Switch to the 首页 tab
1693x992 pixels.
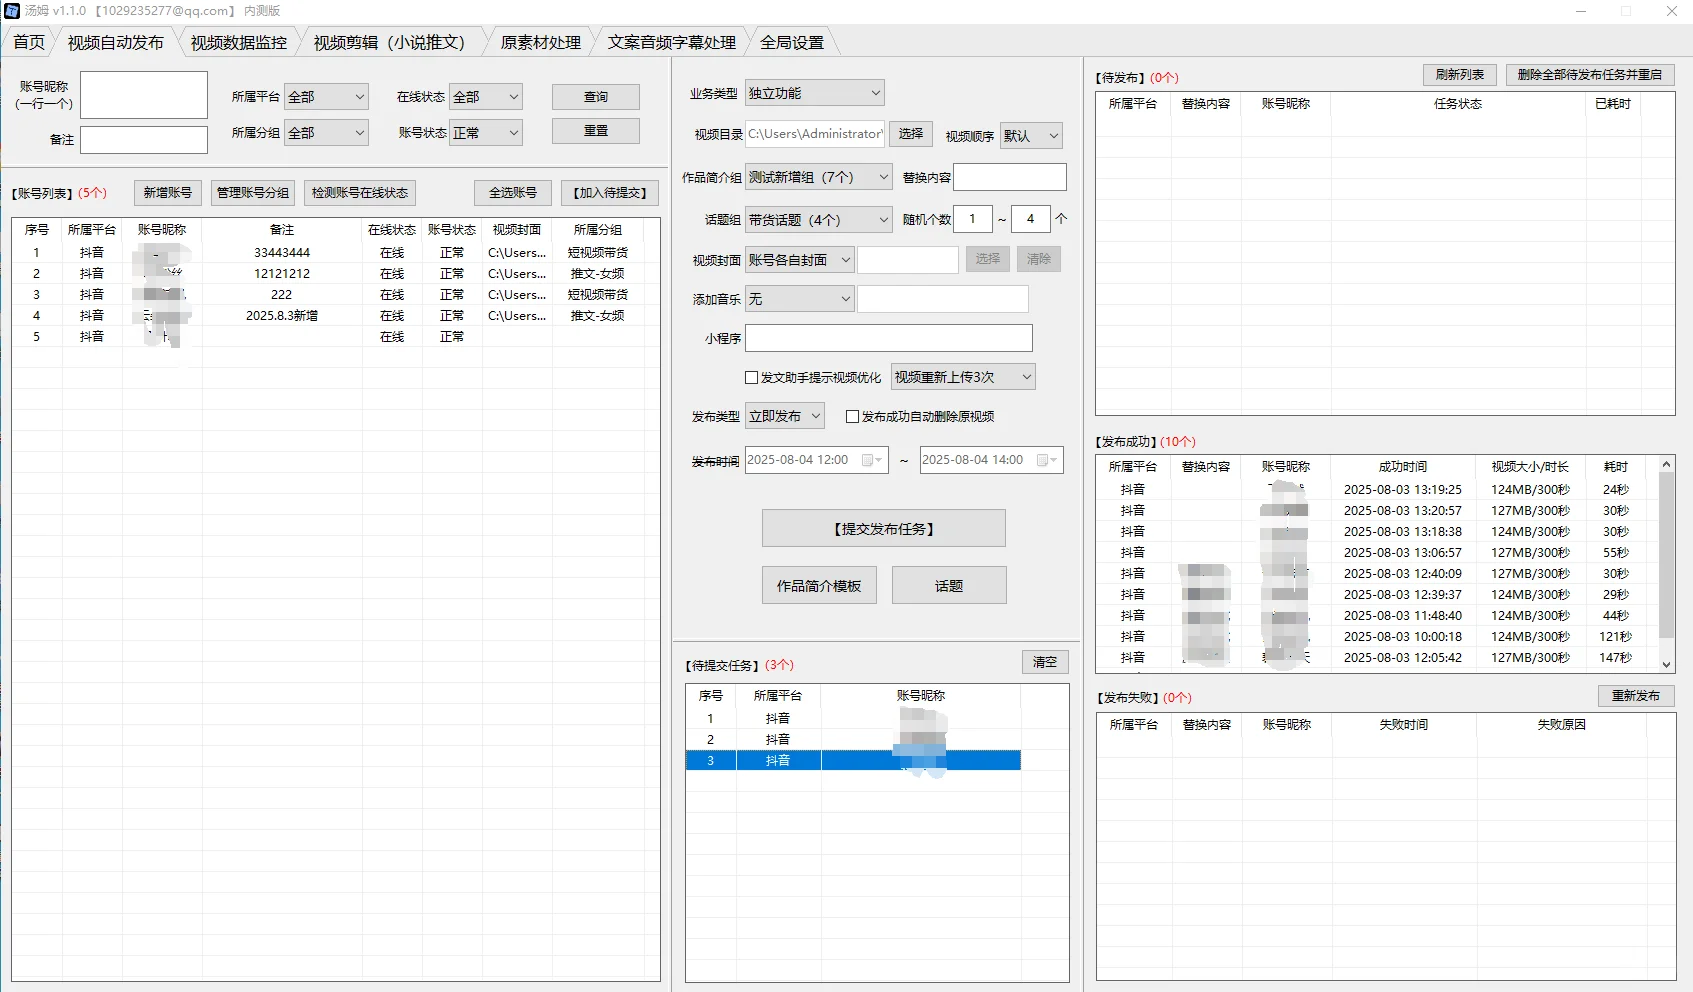click(29, 42)
